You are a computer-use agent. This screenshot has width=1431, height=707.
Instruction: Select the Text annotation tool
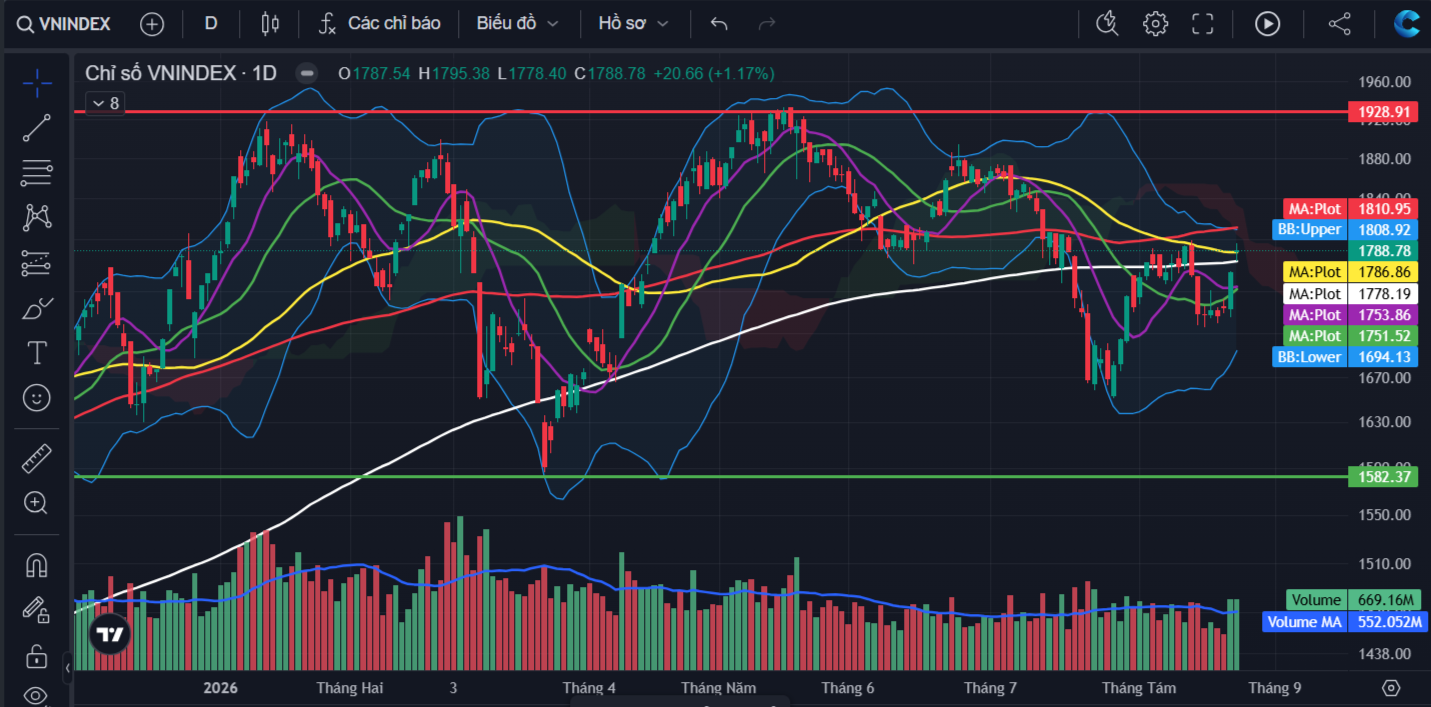[37, 353]
